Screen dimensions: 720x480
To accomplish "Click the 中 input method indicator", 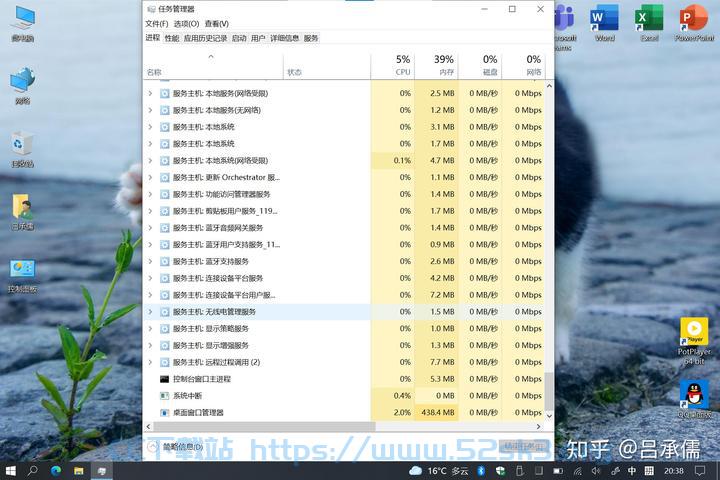I will (632, 471).
